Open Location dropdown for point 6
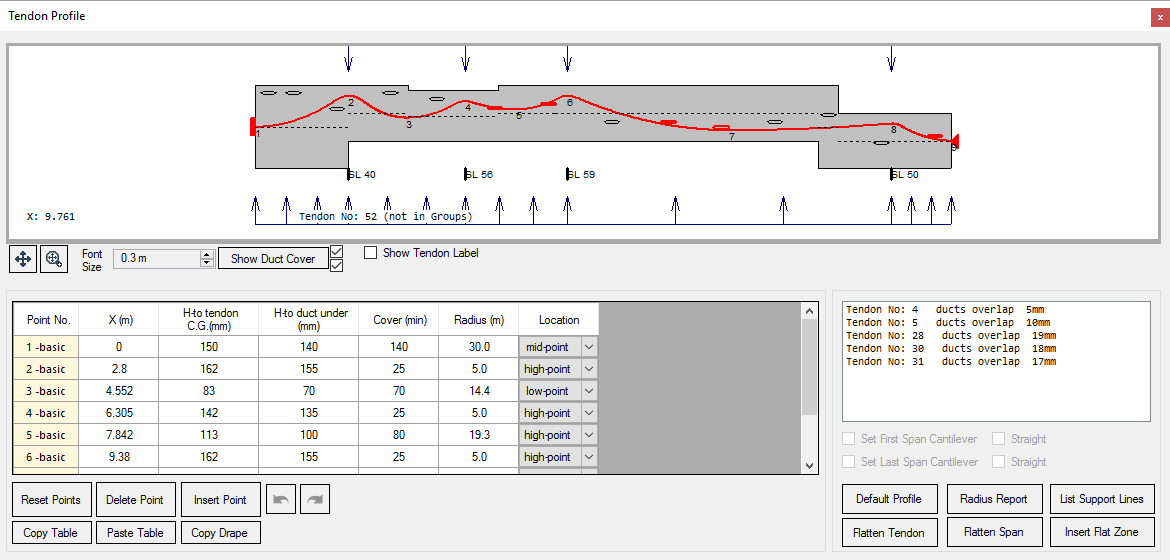 click(588, 457)
